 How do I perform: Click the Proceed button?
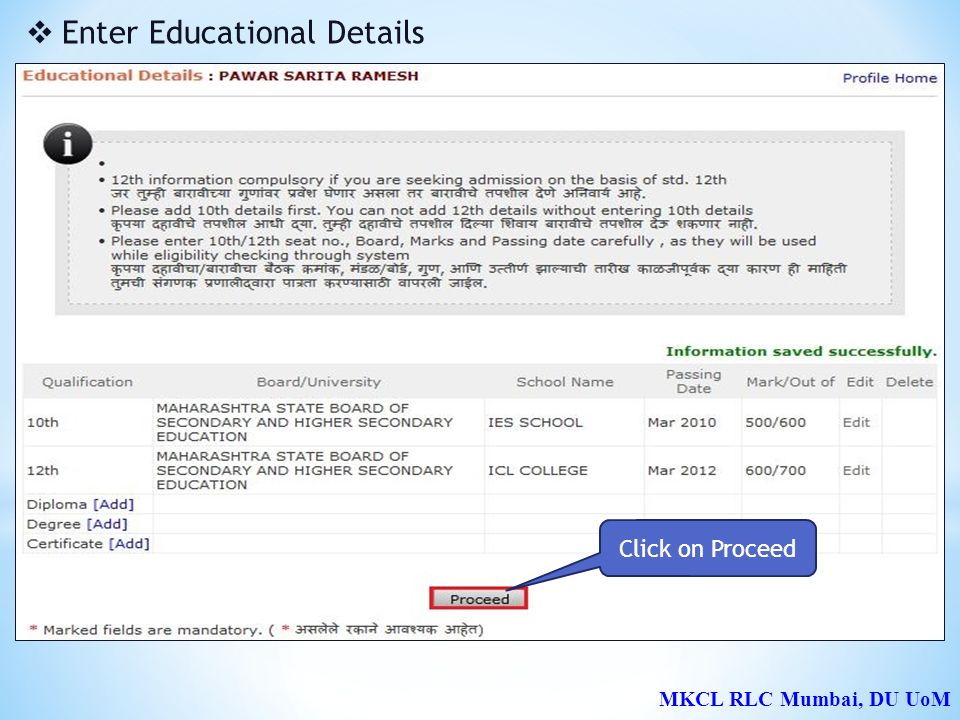pyautogui.click(x=478, y=599)
